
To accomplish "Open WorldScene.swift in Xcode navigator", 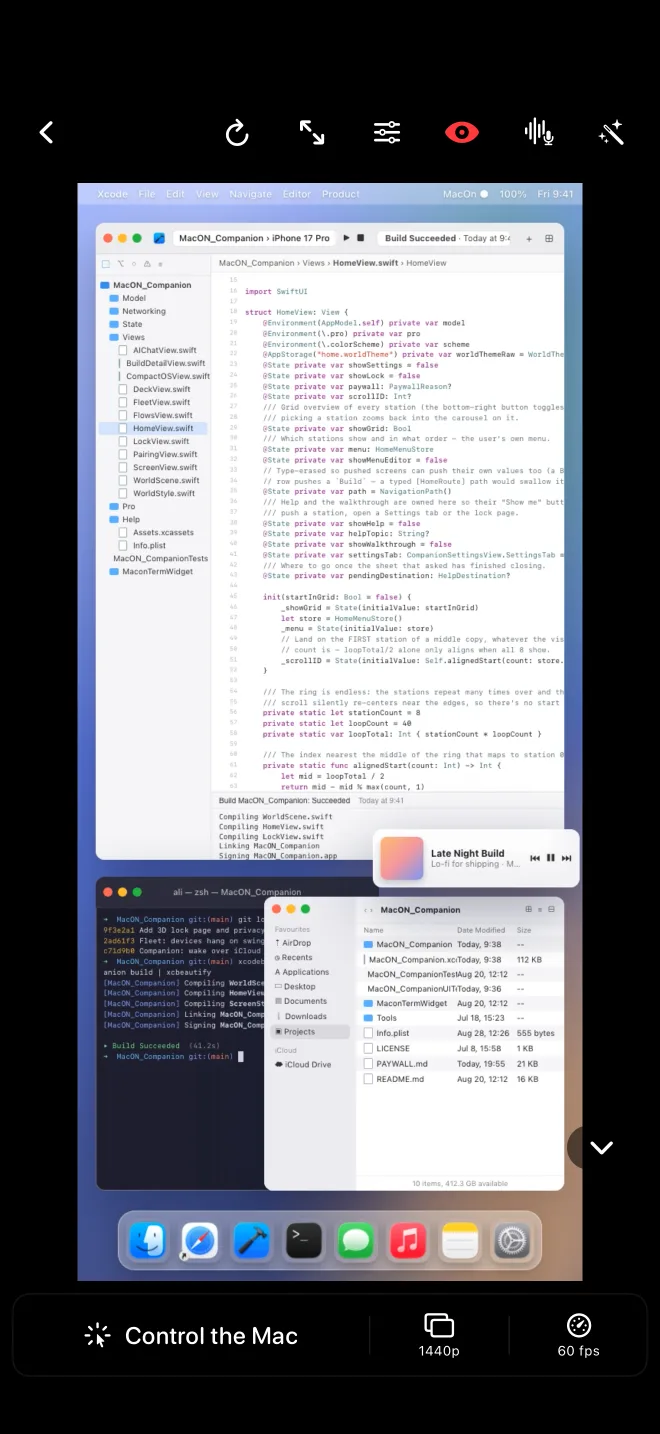I will point(159,480).
